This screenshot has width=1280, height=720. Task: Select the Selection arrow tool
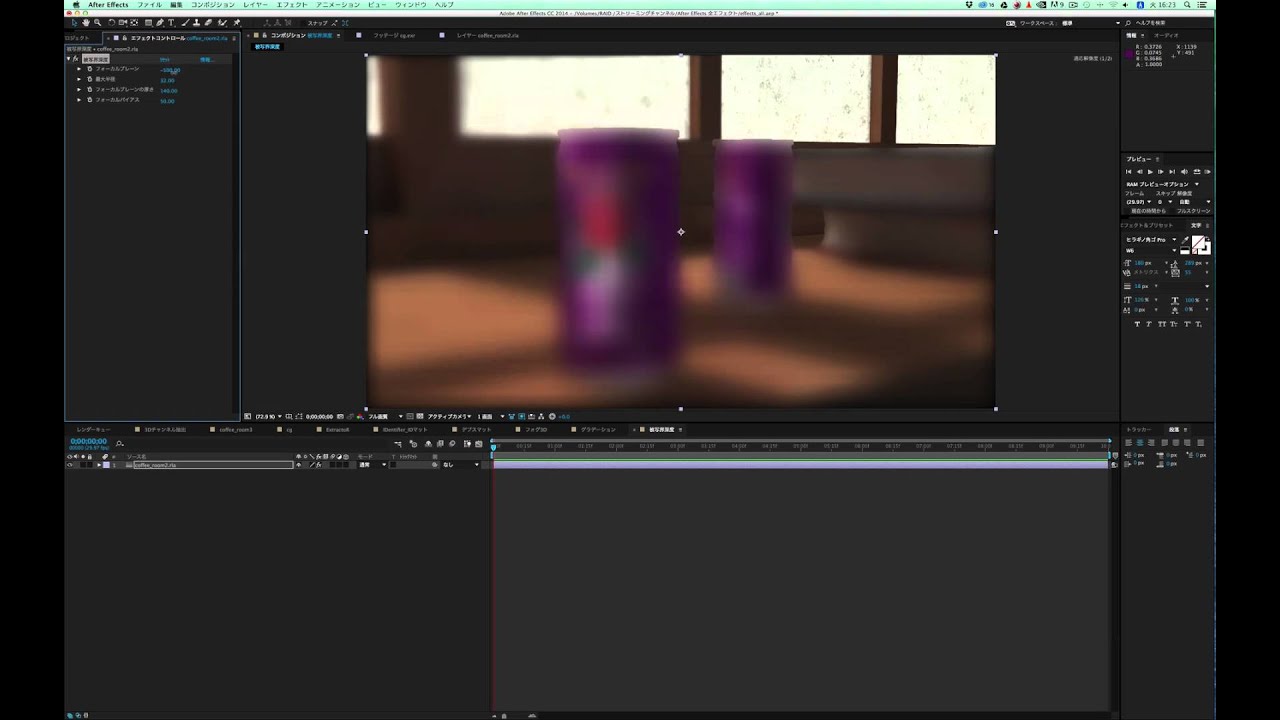tap(74, 22)
